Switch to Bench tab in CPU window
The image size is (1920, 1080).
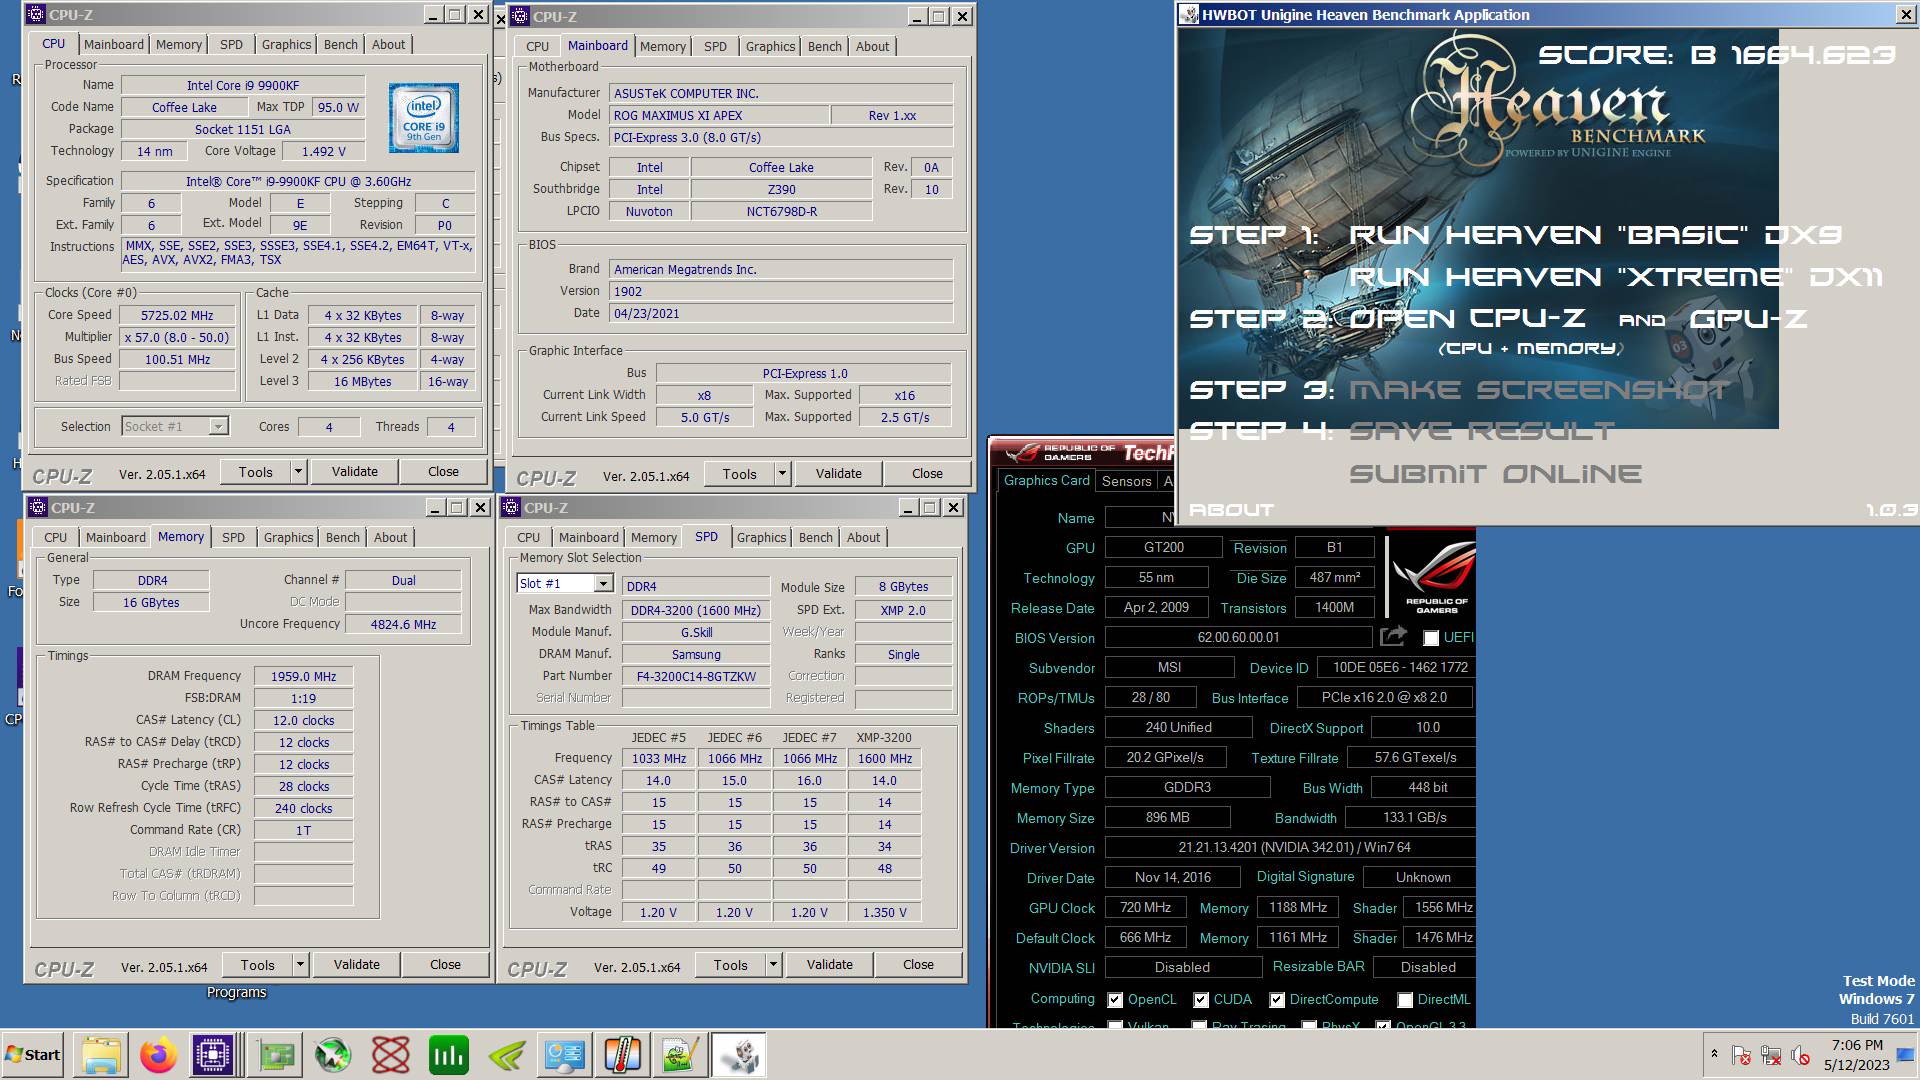340,45
